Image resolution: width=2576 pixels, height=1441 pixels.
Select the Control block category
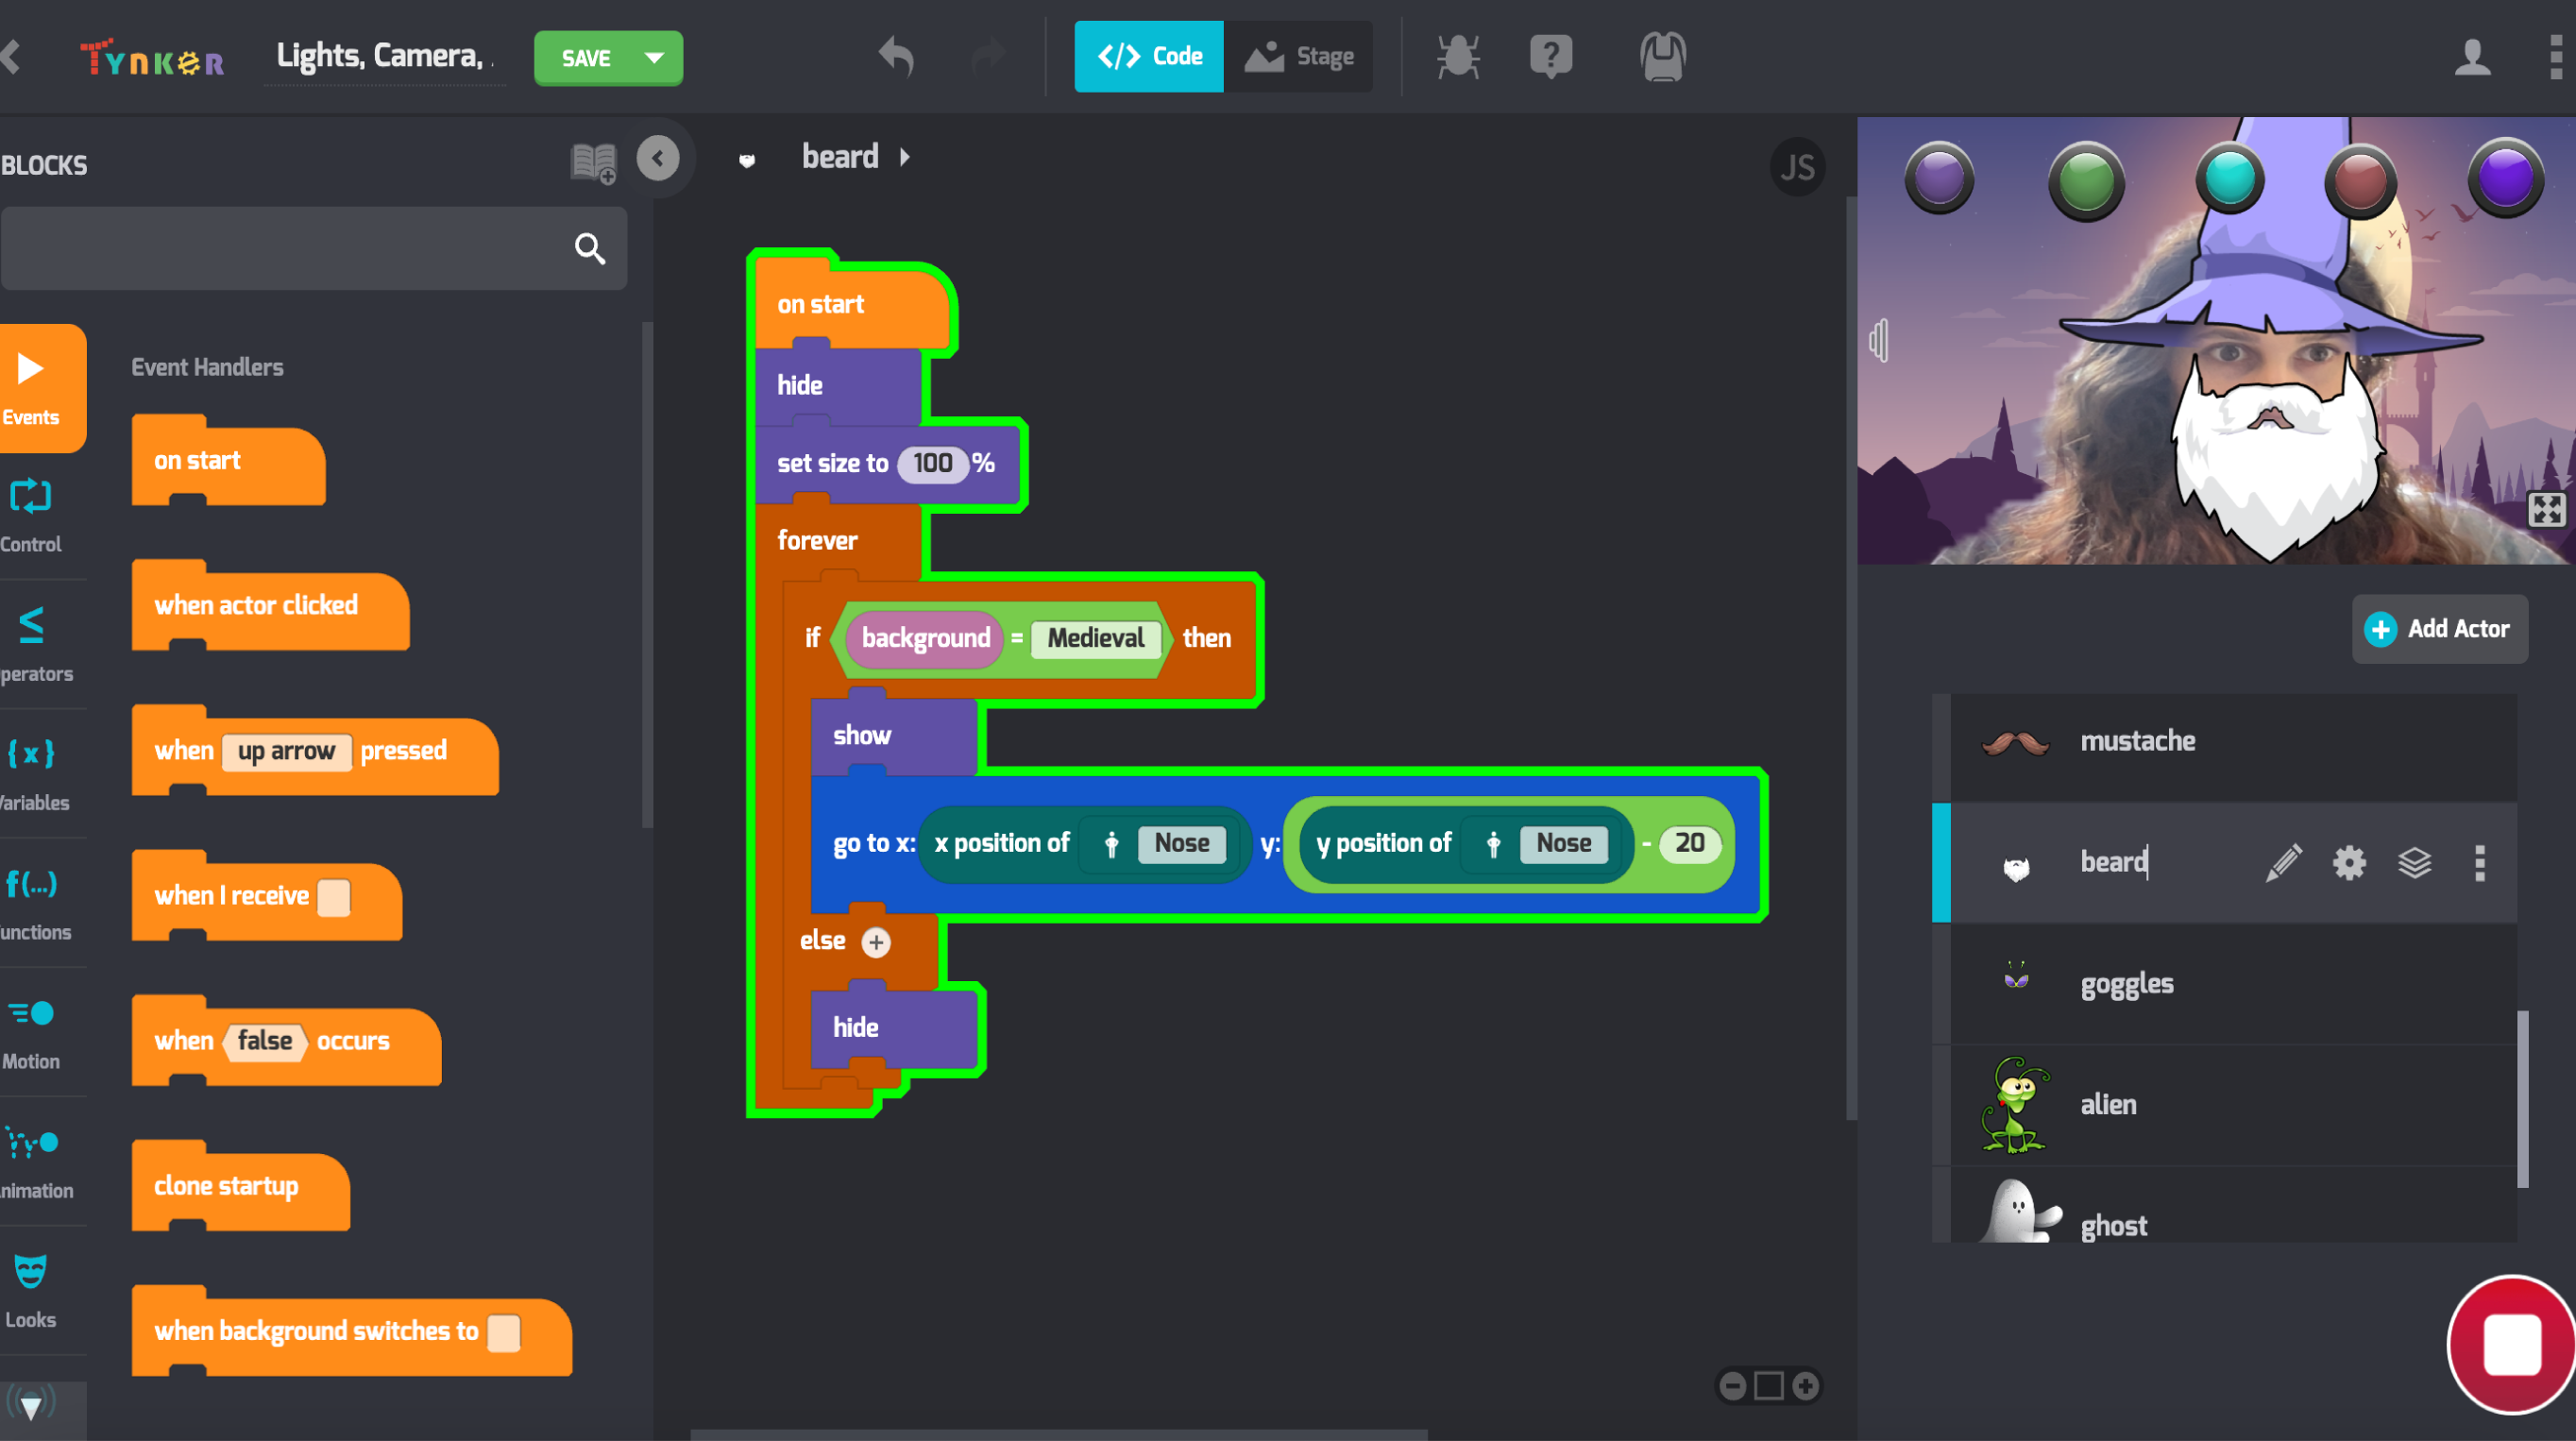[x=32, y=516]
